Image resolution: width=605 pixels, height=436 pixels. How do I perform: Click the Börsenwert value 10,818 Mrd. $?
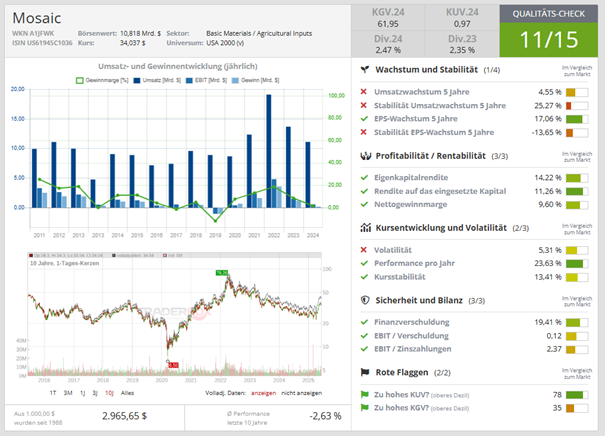140,34
